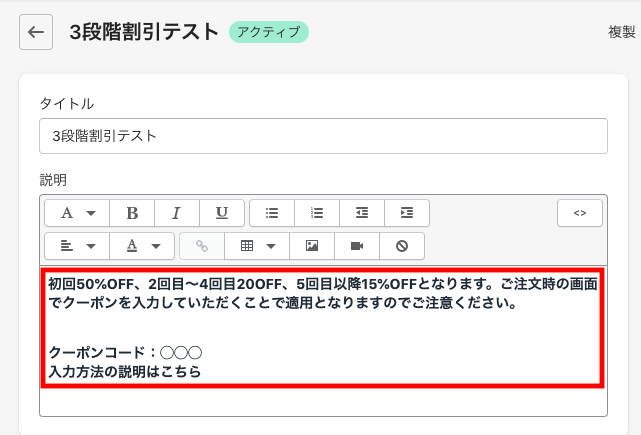This screenshot has height=435, width=641.
Task: Outdent the selected text
Action: pyautogui.click(x=362, y=213)
